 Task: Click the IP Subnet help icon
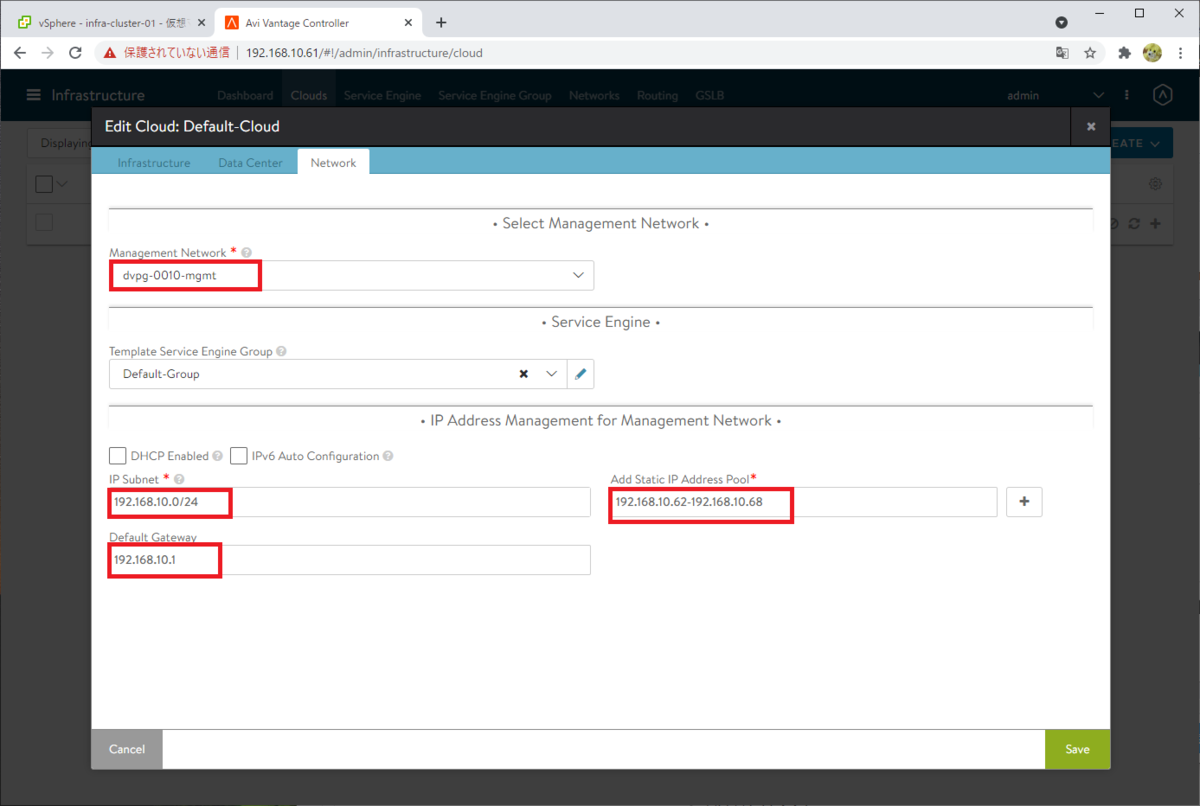179,479
